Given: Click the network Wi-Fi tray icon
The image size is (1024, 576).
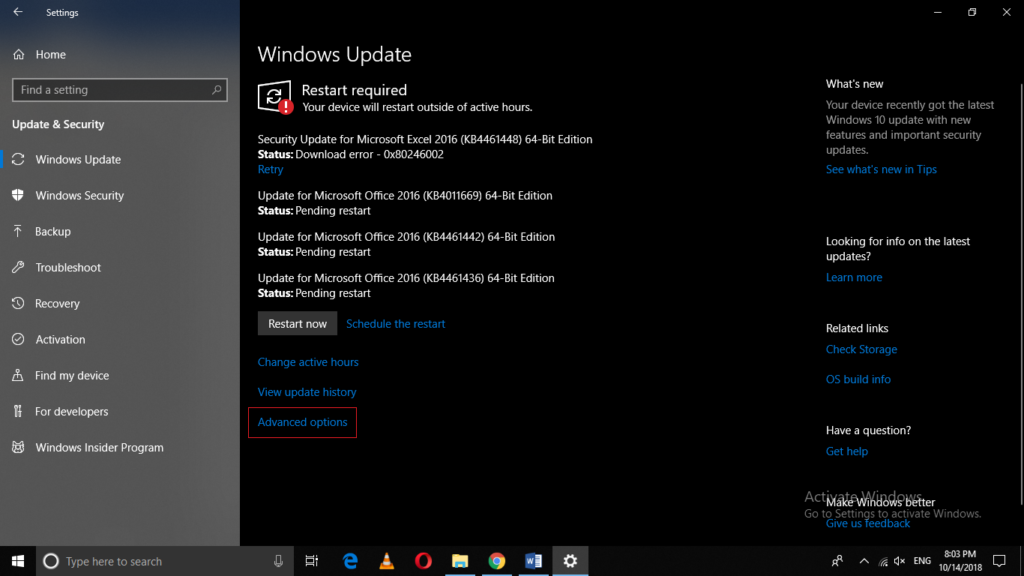Looking at the screenshot, I should pos(883,561).
